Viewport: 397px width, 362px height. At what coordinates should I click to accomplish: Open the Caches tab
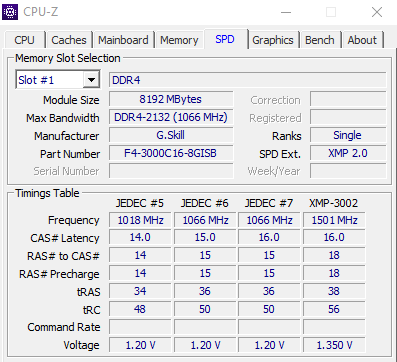point(69,40)
